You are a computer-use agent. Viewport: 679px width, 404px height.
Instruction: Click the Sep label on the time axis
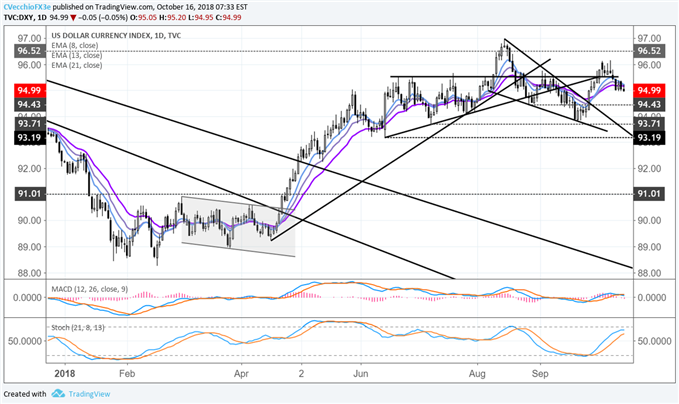(x=540, y=373)
